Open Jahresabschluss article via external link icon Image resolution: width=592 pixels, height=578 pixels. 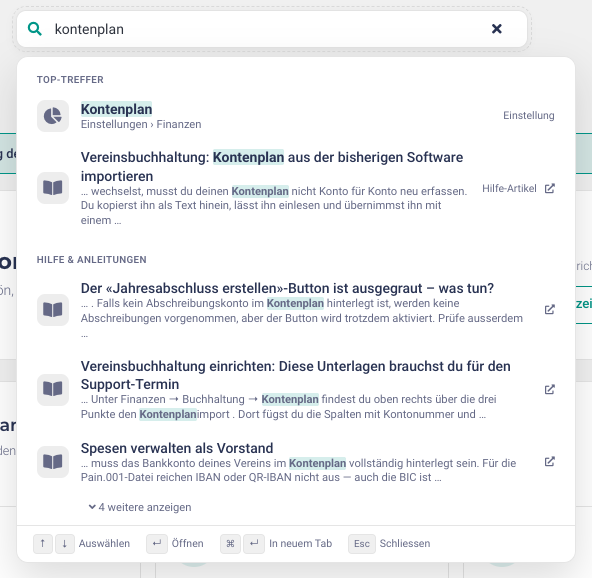coord(550,310)
